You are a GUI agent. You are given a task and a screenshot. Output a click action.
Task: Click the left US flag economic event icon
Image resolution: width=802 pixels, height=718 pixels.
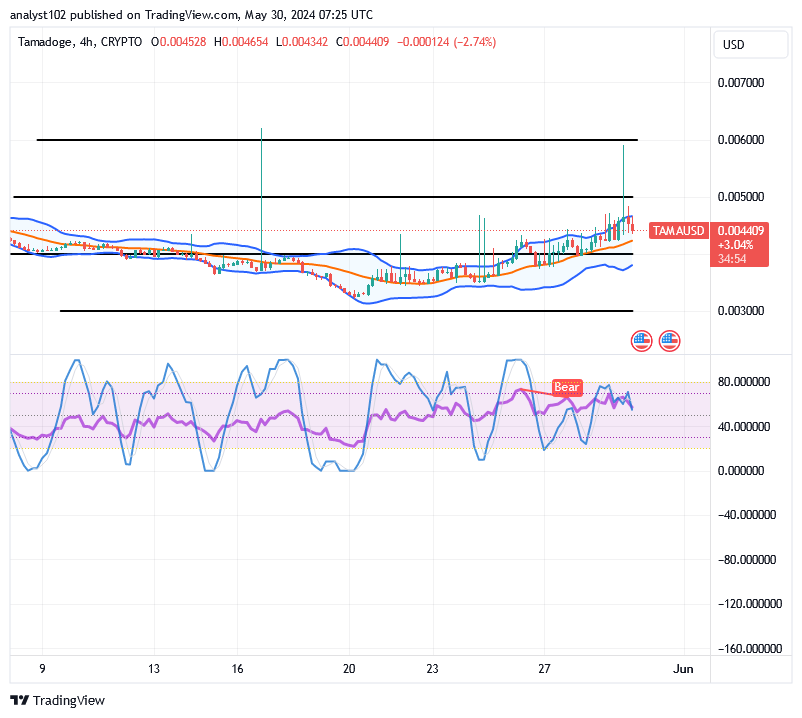[x=640, y=340]
